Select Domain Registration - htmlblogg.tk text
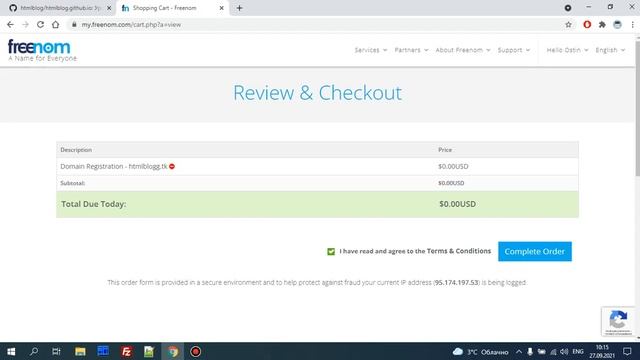The height and width of the screenshot is (360, 640). [x=114, y=167]
